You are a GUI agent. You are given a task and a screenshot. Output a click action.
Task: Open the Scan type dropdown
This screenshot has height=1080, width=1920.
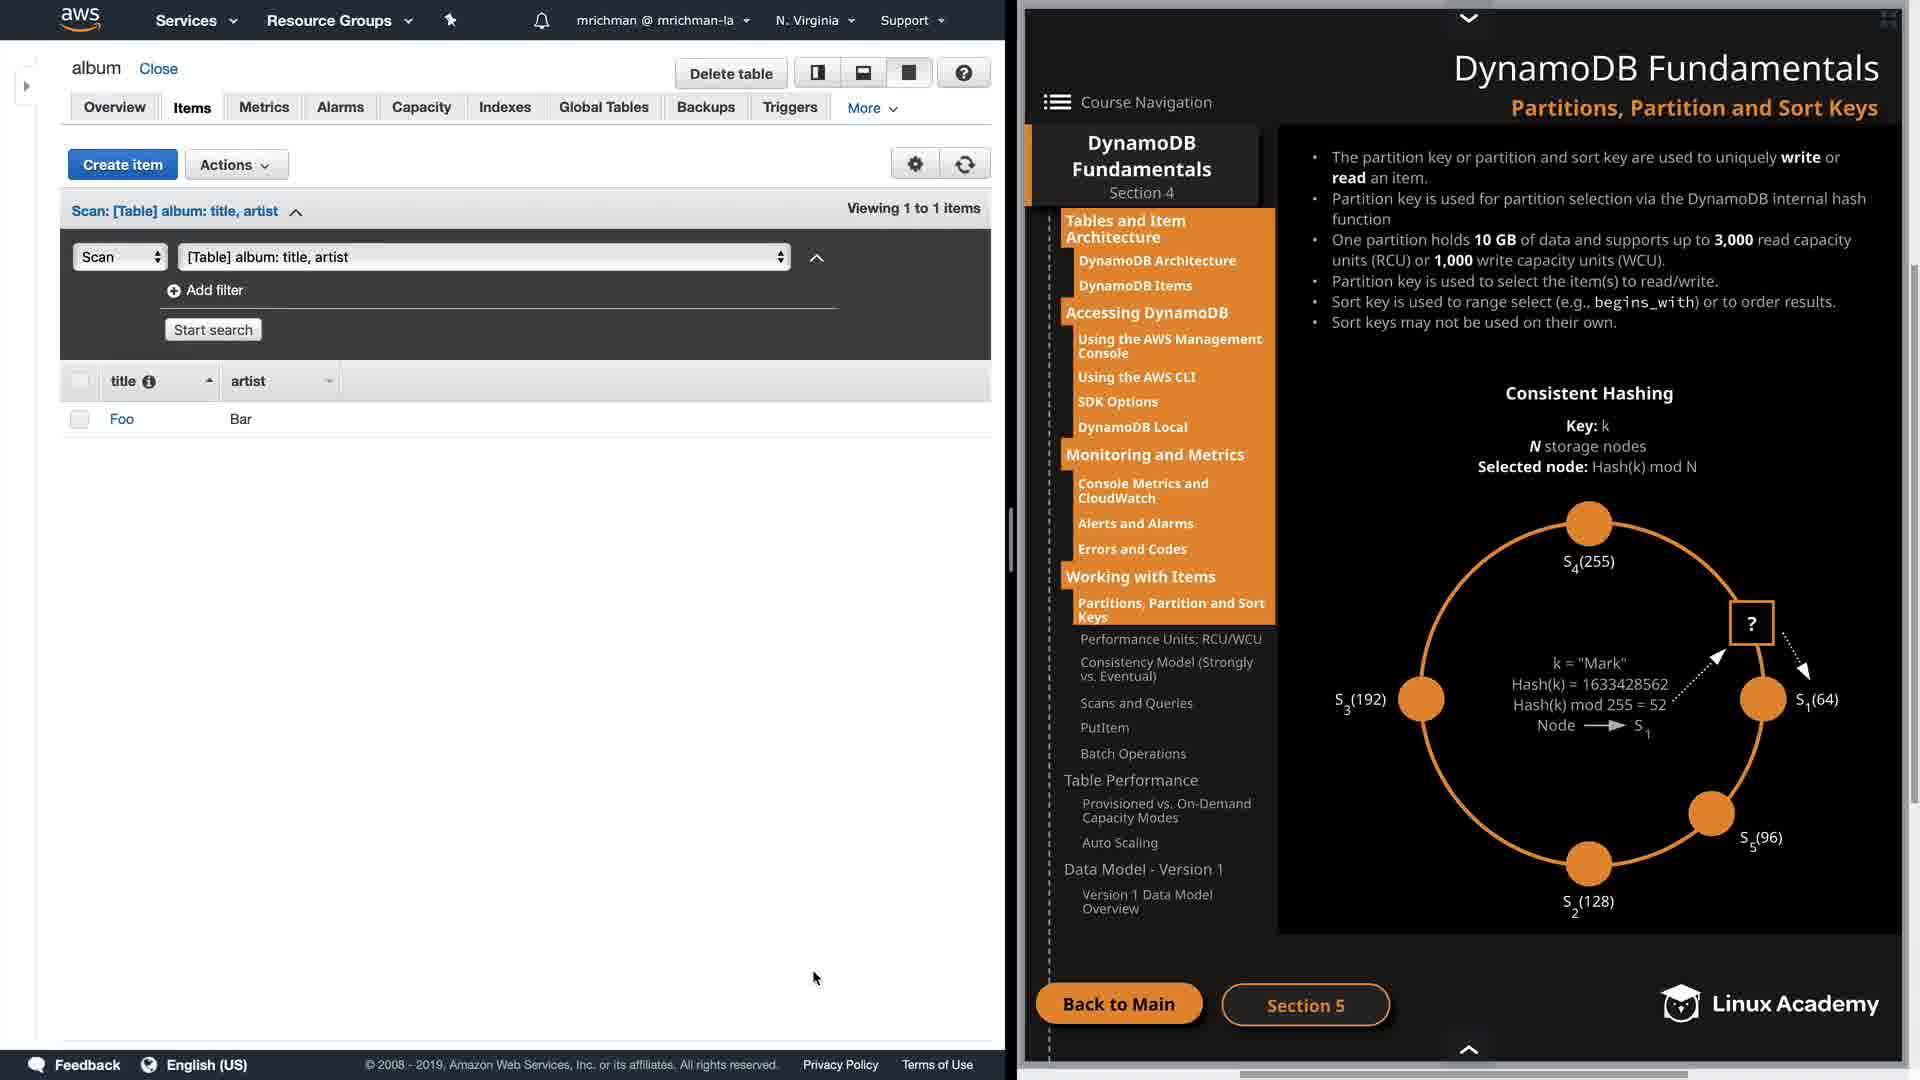click(121, 257)
